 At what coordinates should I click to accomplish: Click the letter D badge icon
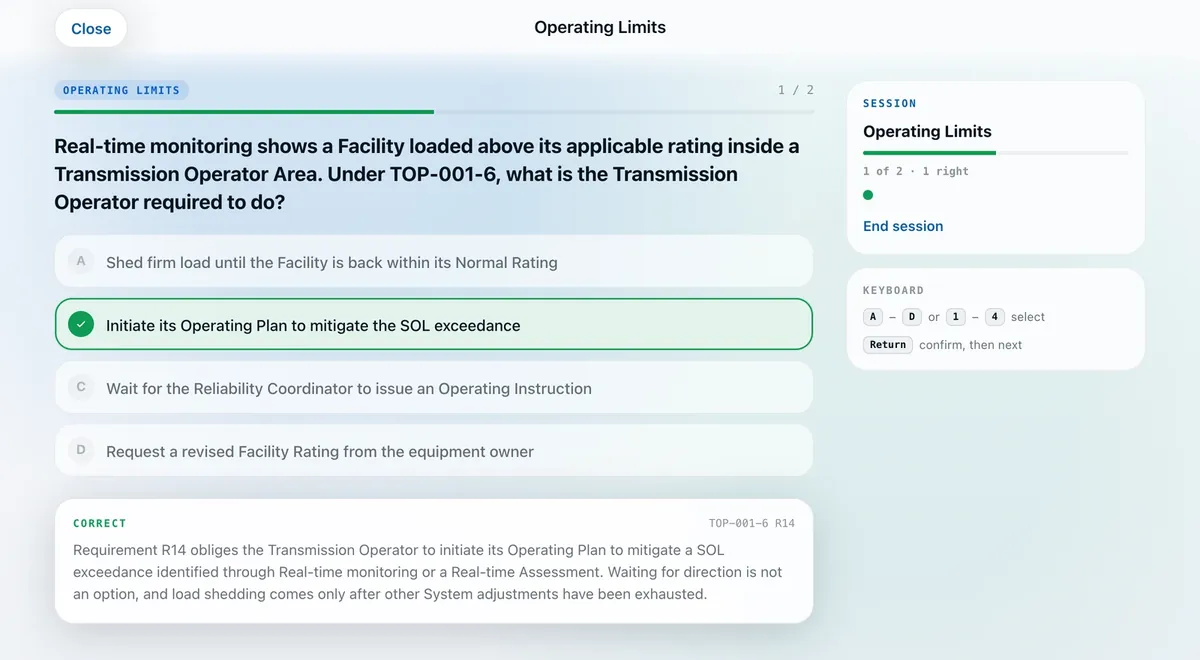pyautogui.click(x=81, y=450)
